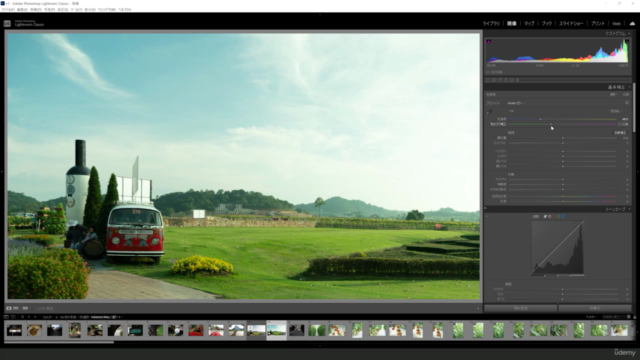Open Grid view icon in filmstrip bar
The height and width of the screenshot is (360, 640).
tap(22, 317)
